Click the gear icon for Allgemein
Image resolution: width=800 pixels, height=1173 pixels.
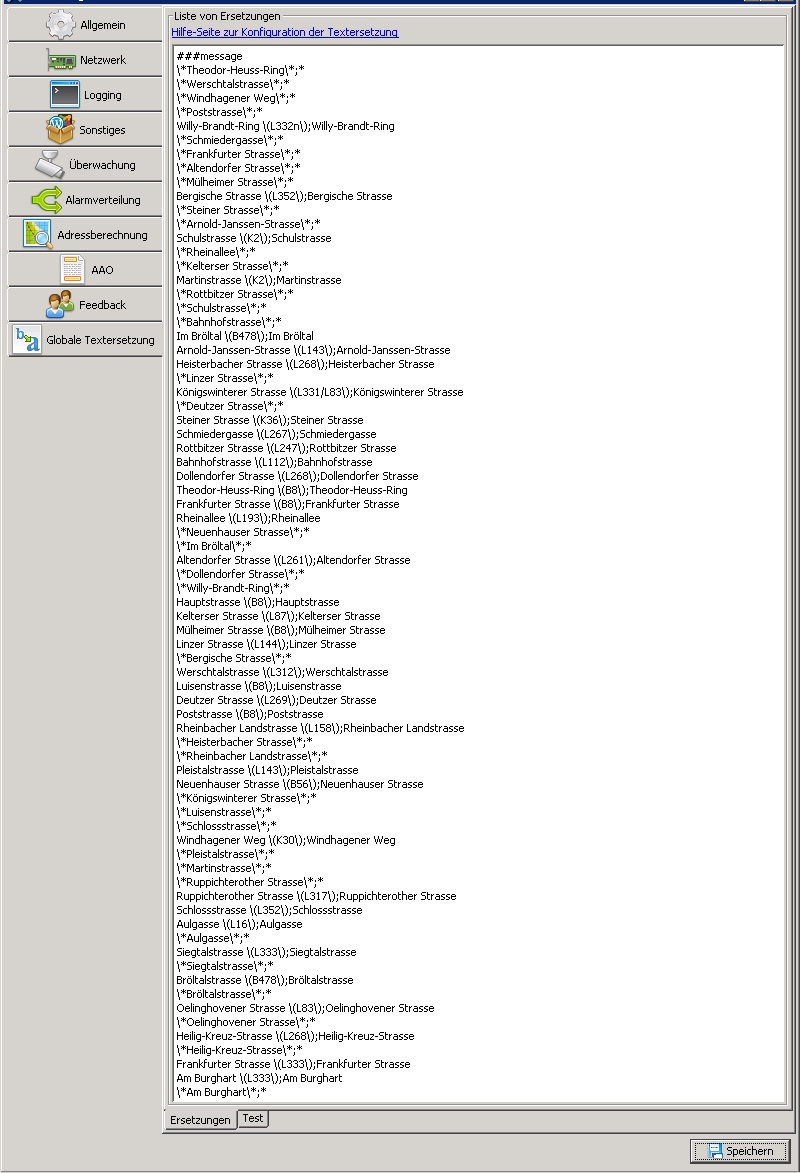point(61,25)
